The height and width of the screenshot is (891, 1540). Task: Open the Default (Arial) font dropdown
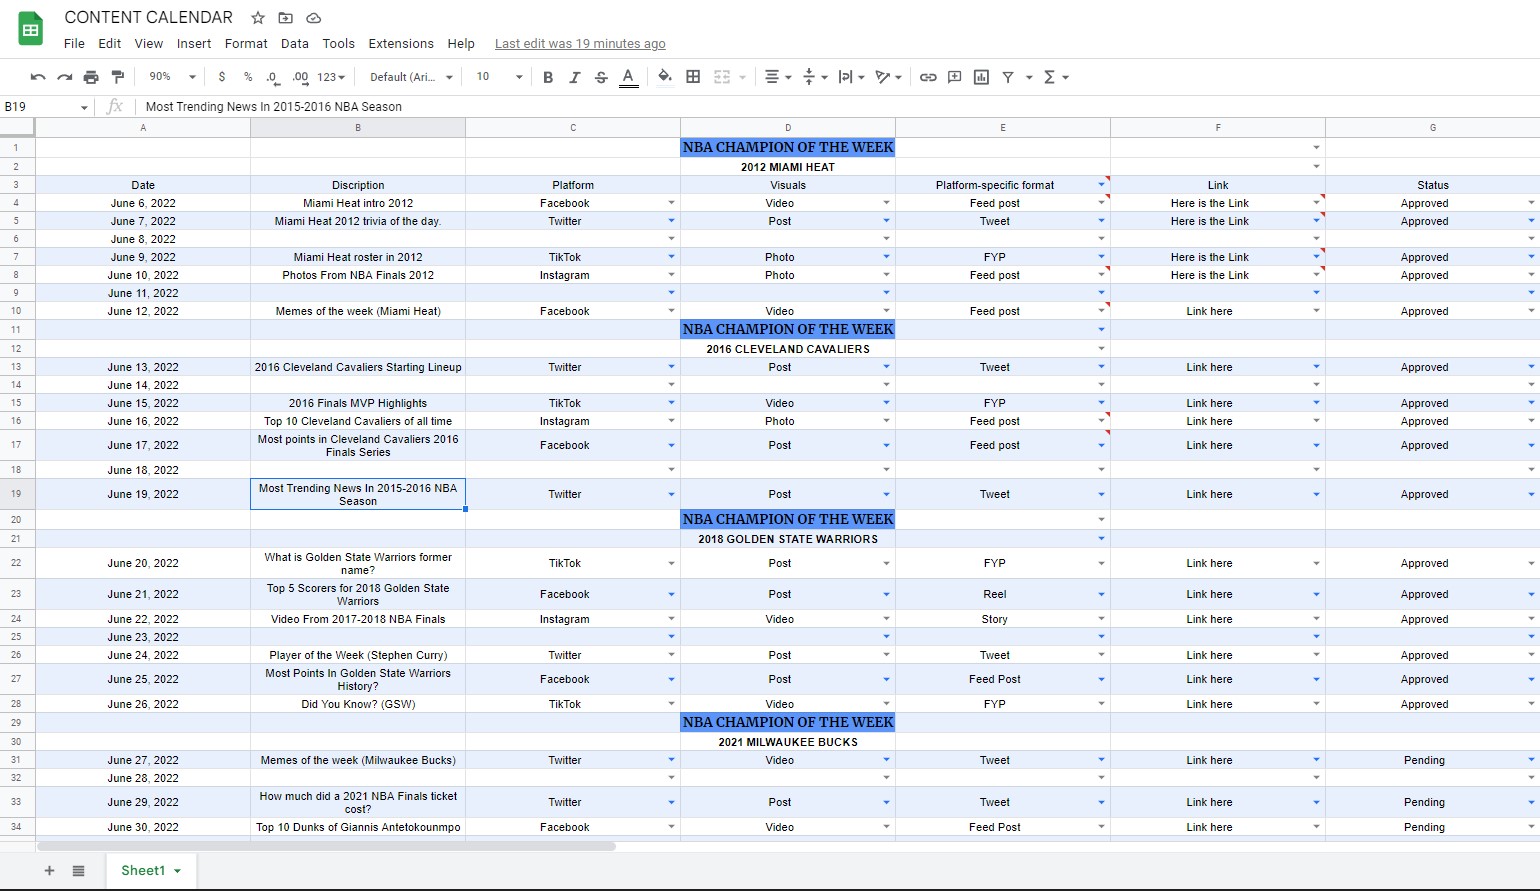(411, 77)
